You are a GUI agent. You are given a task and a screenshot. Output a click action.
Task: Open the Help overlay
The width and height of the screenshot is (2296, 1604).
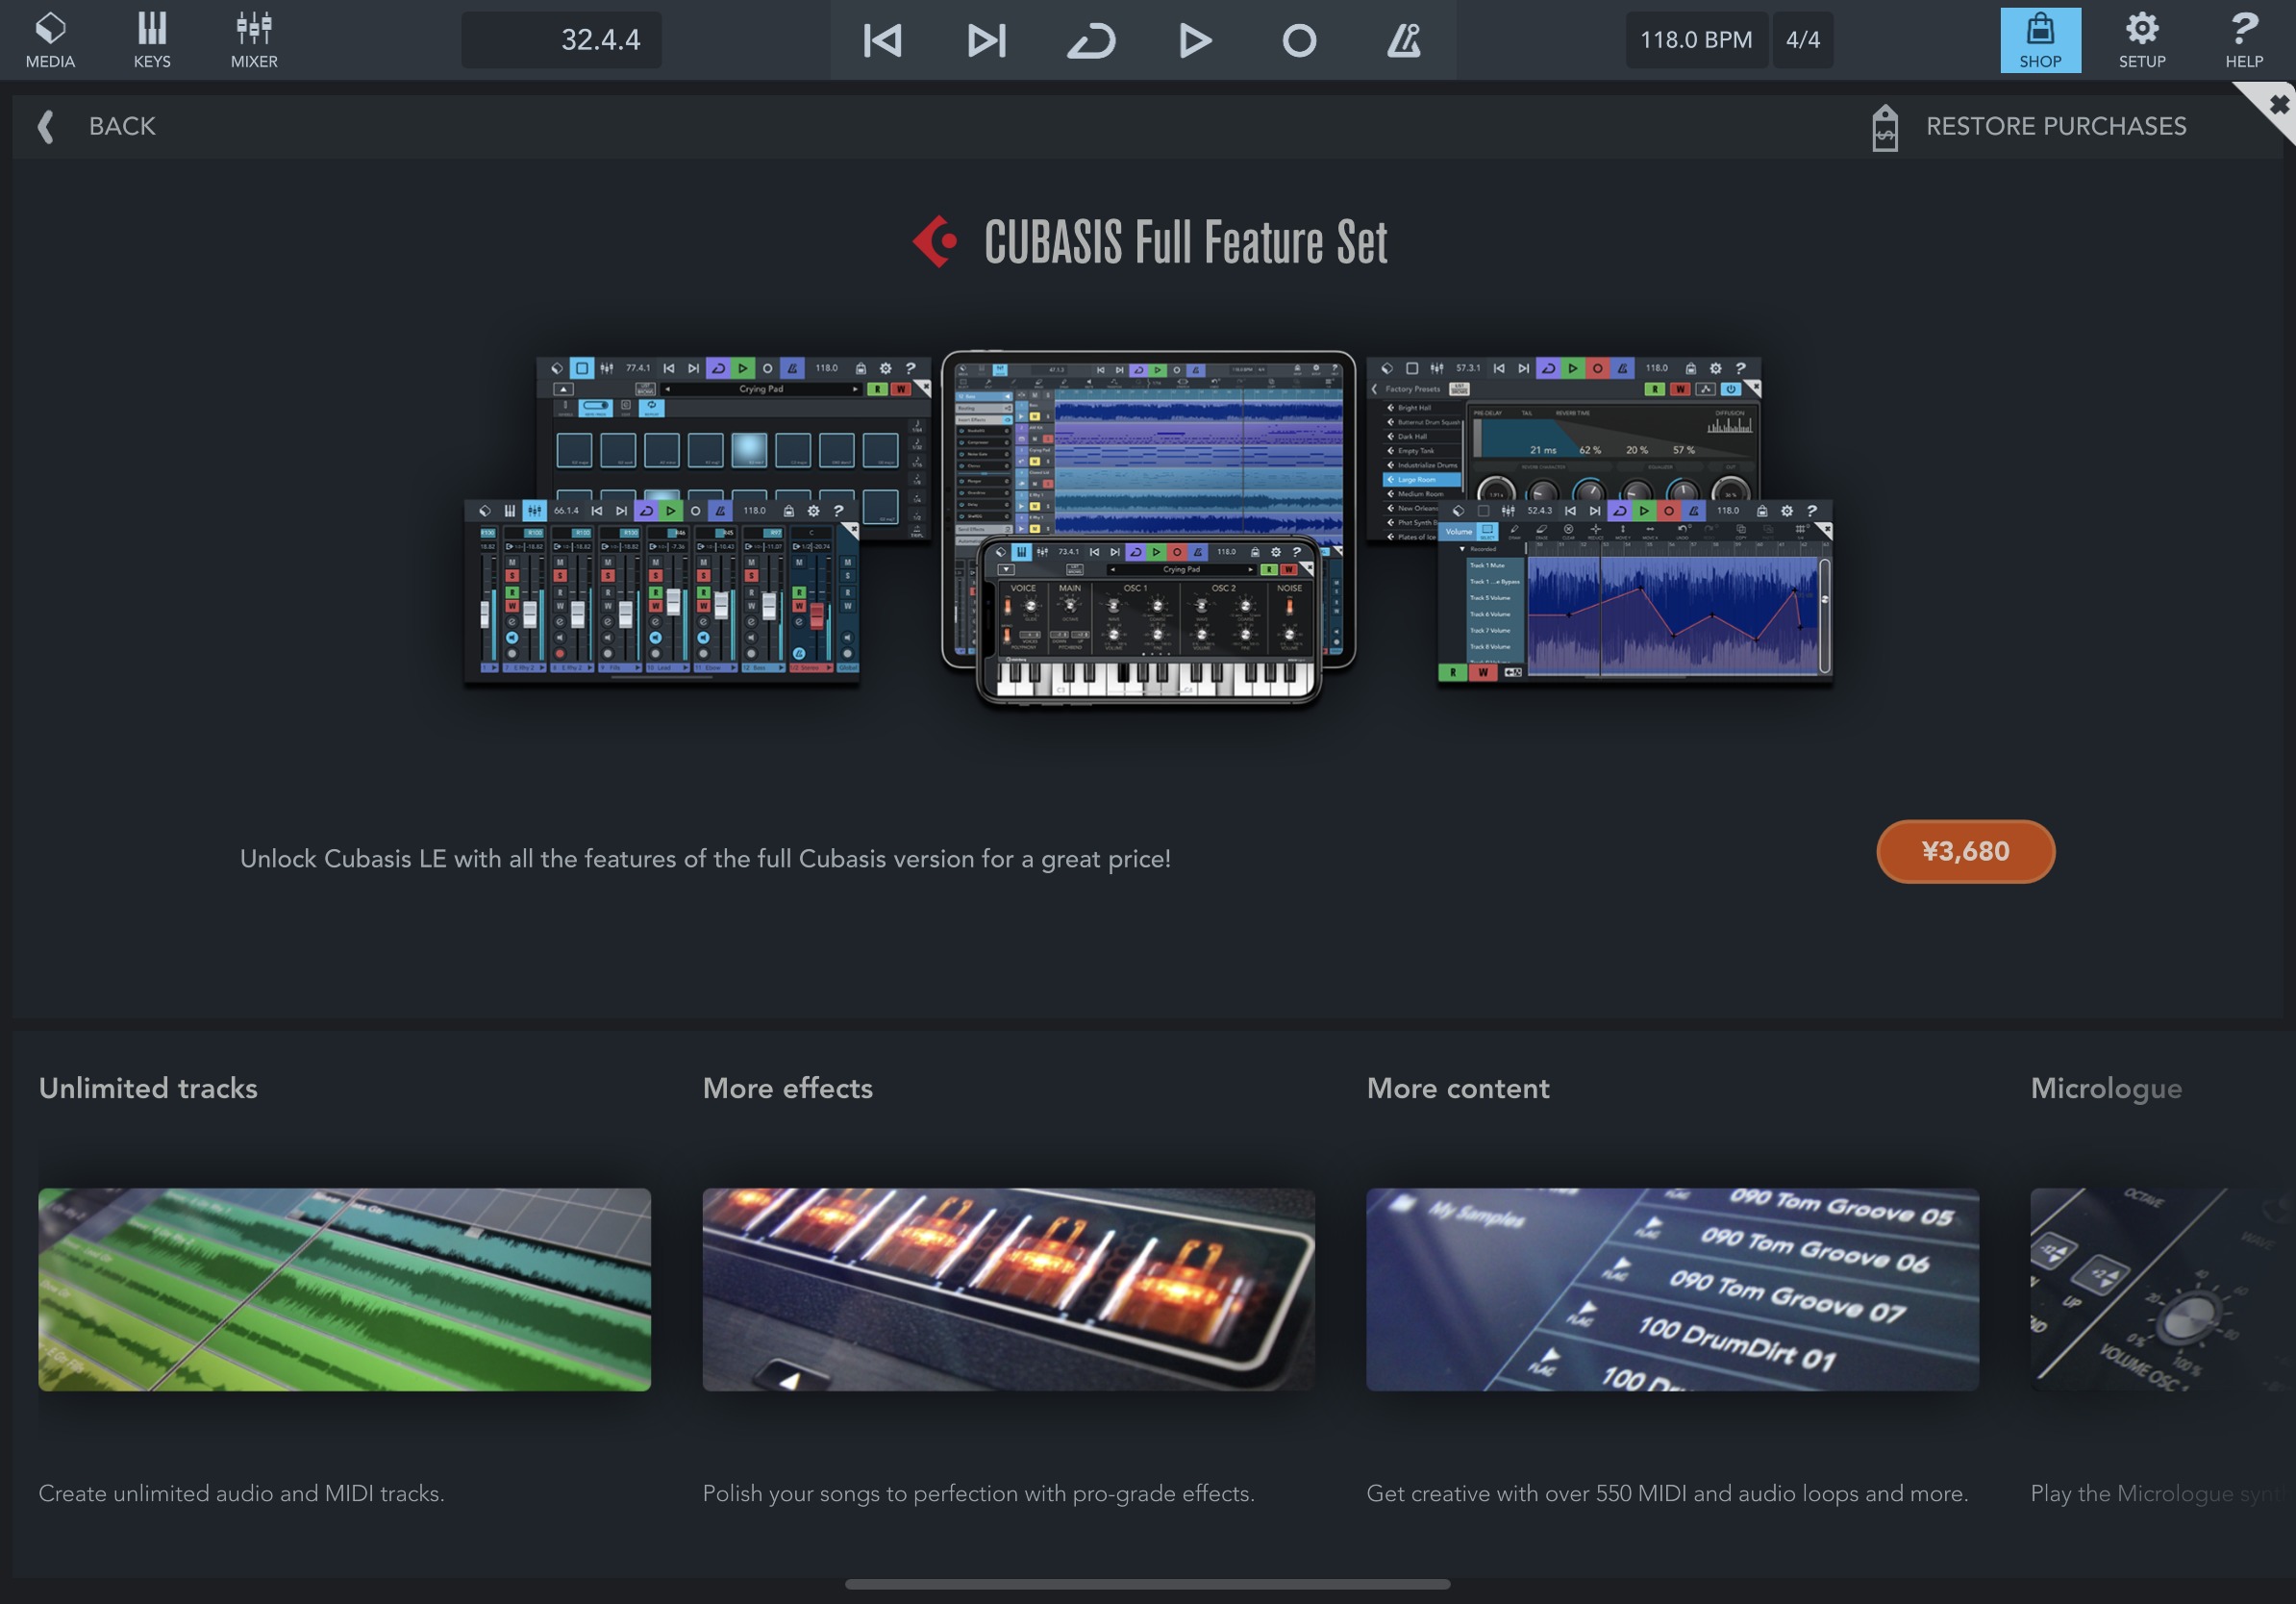point(2244,40)
